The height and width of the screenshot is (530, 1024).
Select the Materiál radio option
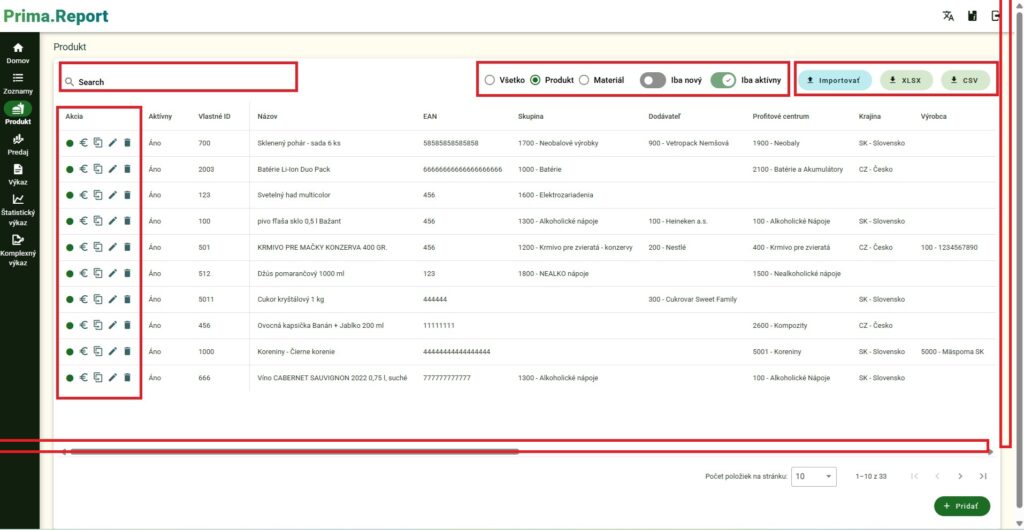click(x=584, y=80)
